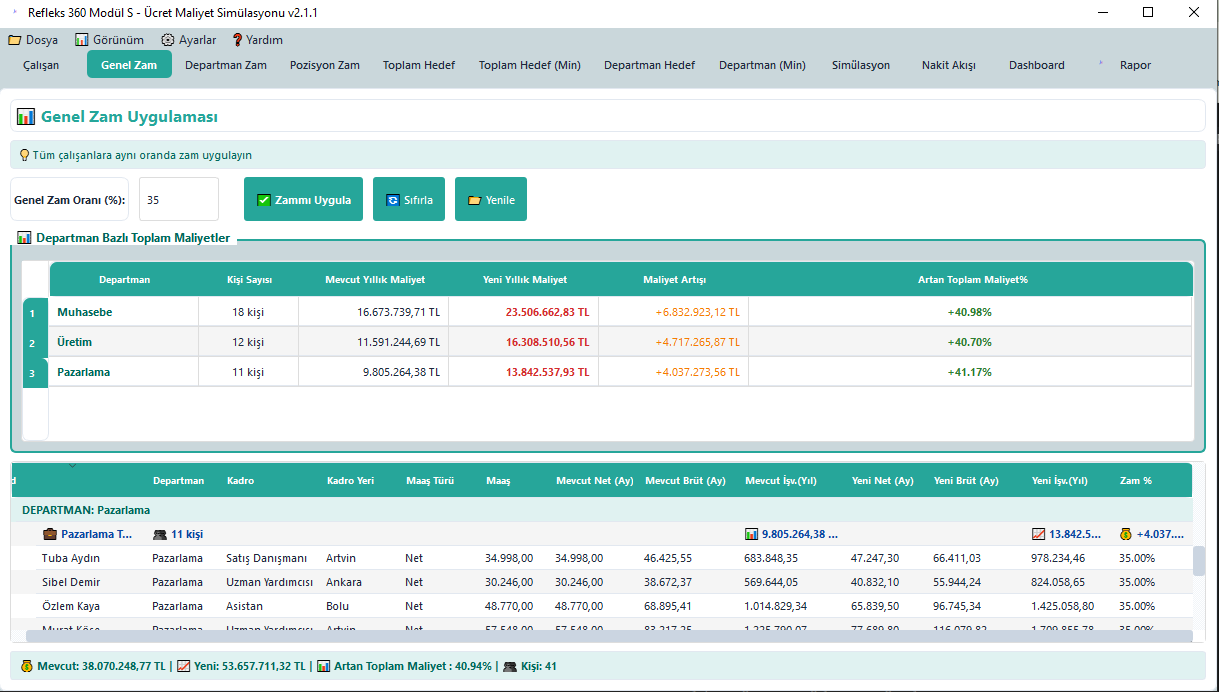Click the bar chart icon beside Görünüm

coord(82,40)
